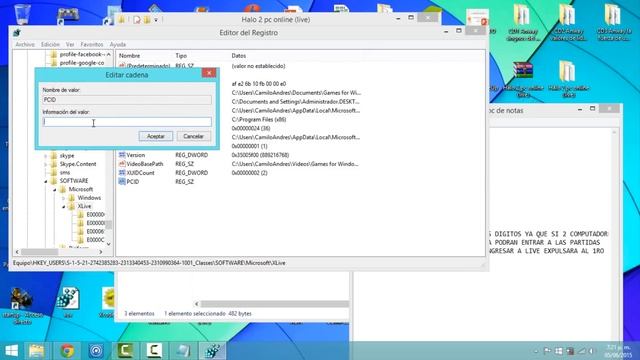Click the New Folder icon in Halo 2 window toolbar

coord(147,20)
